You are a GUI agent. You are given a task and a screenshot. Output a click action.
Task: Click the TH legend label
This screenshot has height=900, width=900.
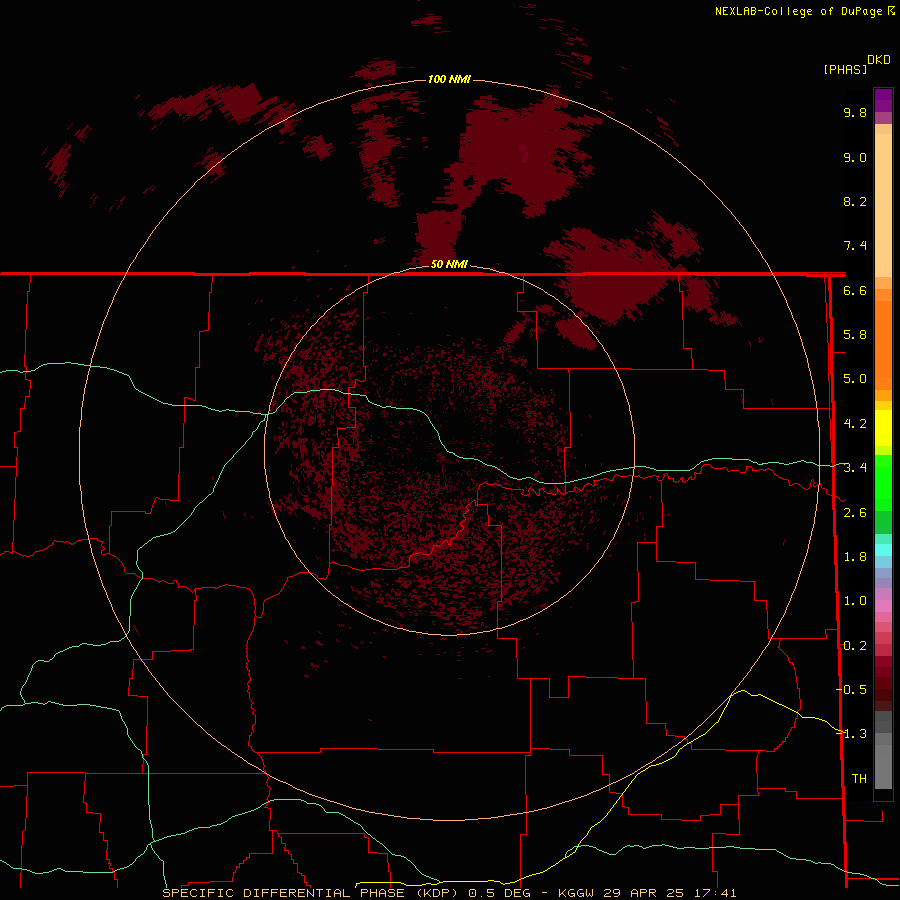click(x=859, y=779)
